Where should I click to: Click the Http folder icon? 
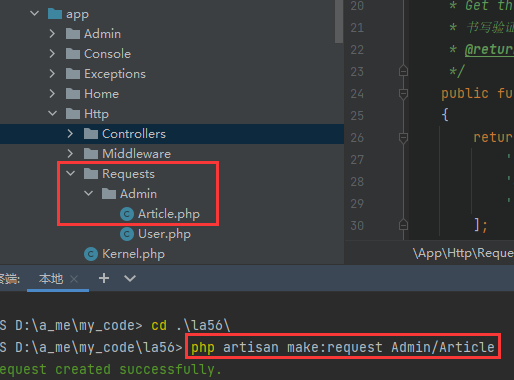73,114
